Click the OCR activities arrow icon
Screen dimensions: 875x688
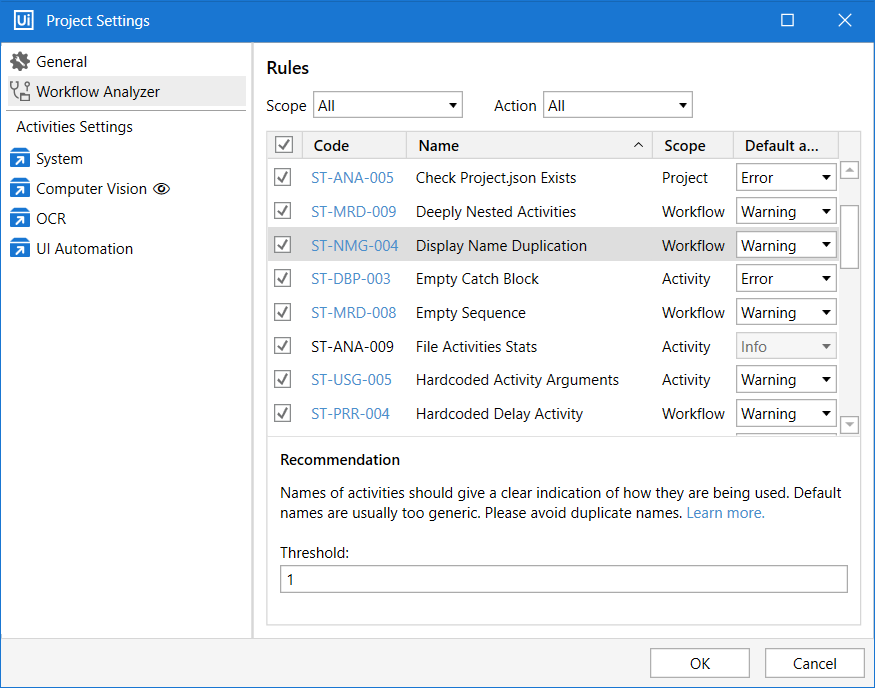point(20,219)
